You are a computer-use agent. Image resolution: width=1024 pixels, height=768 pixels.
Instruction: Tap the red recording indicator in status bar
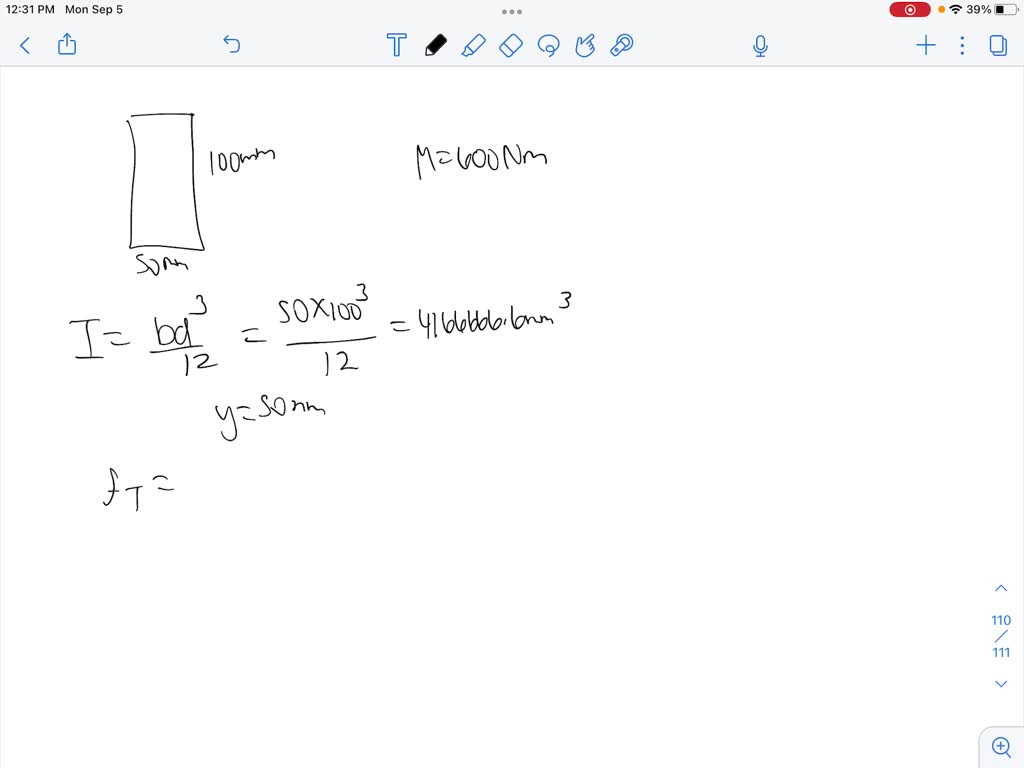coord(908,9)
